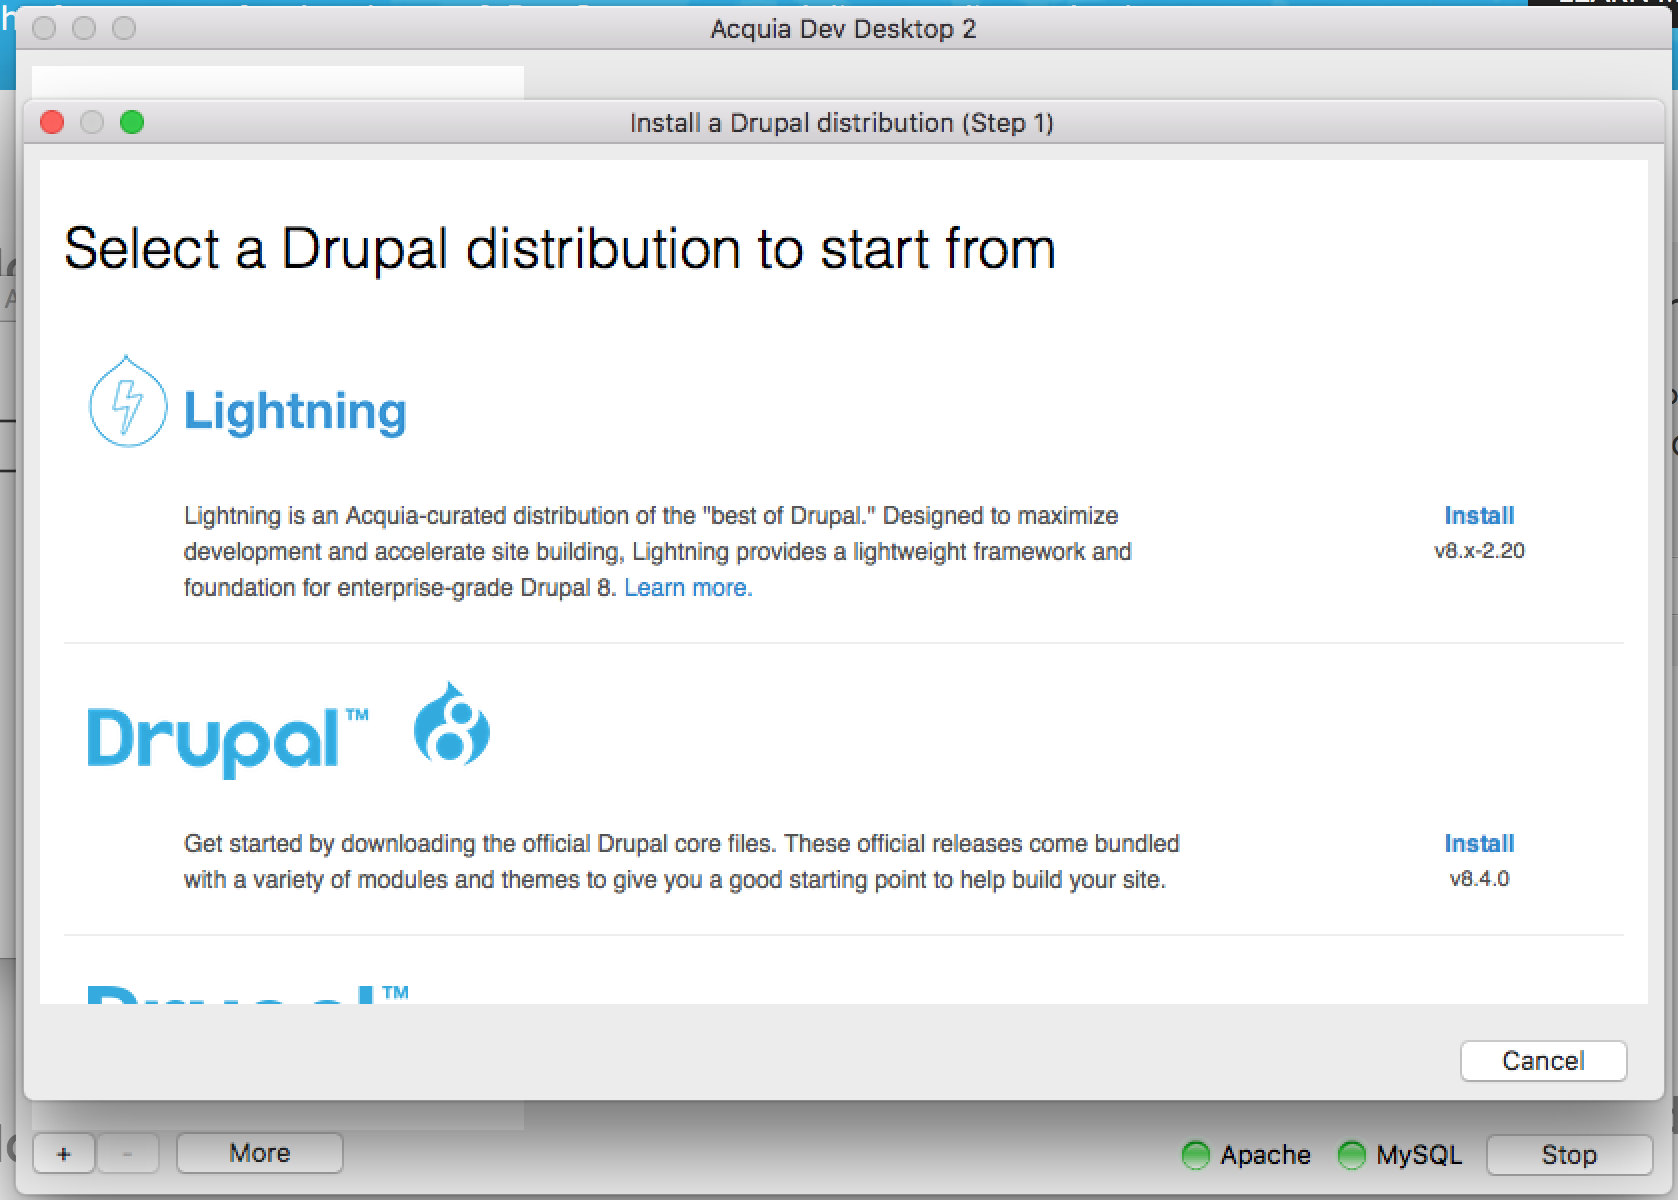Click version text v8.x-2.20
1678x1200 pixels.
1479,551
